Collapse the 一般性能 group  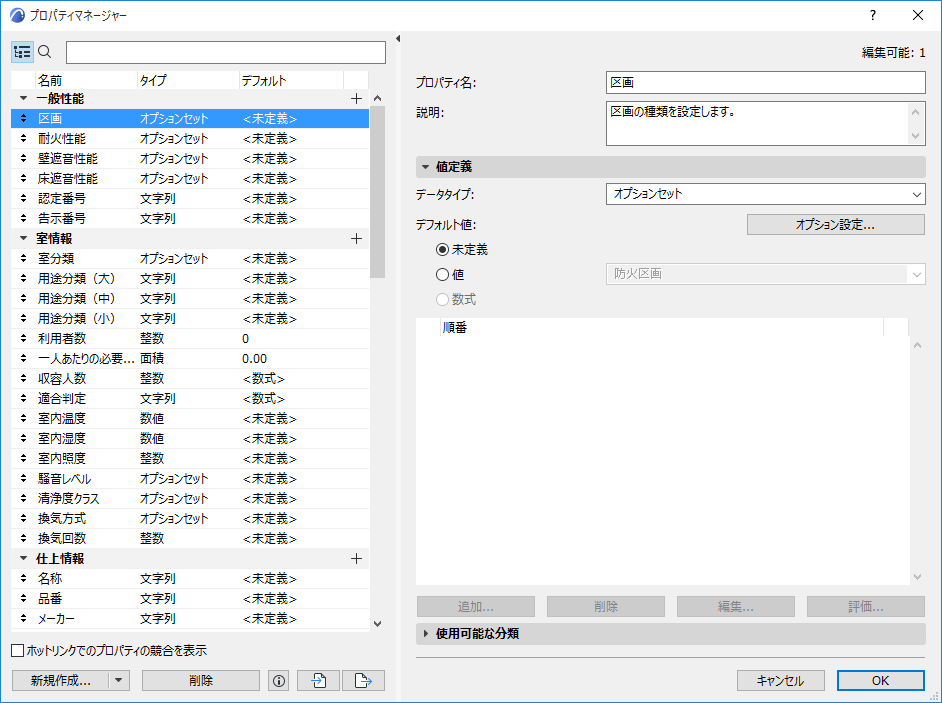point(23,98)
